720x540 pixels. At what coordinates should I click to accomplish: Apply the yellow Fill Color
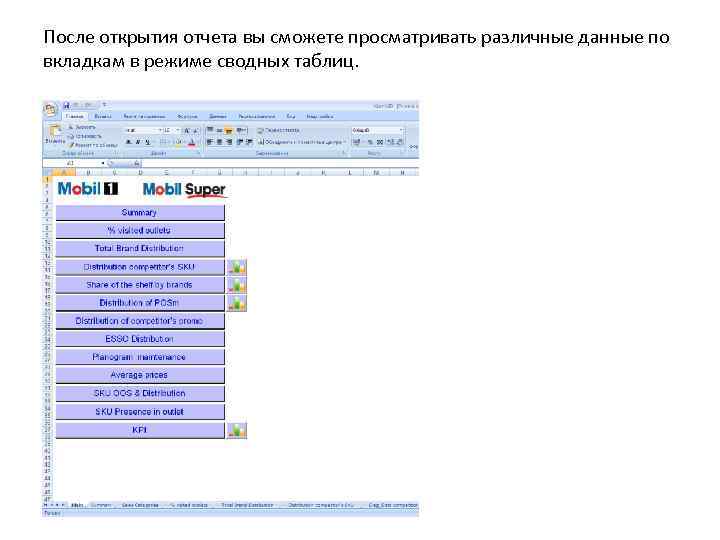[179, 142]
